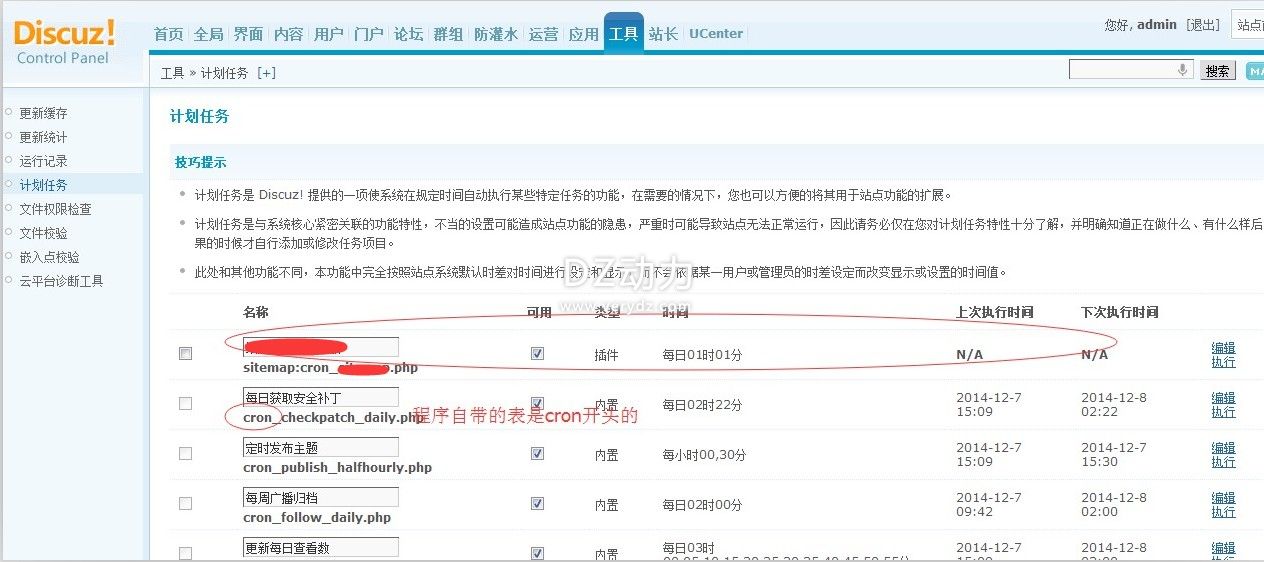Viewport: 1264px width, 562px height.
Task: Tick the selection checkbox for 定时发布主题 row
Action: (185, 454)
